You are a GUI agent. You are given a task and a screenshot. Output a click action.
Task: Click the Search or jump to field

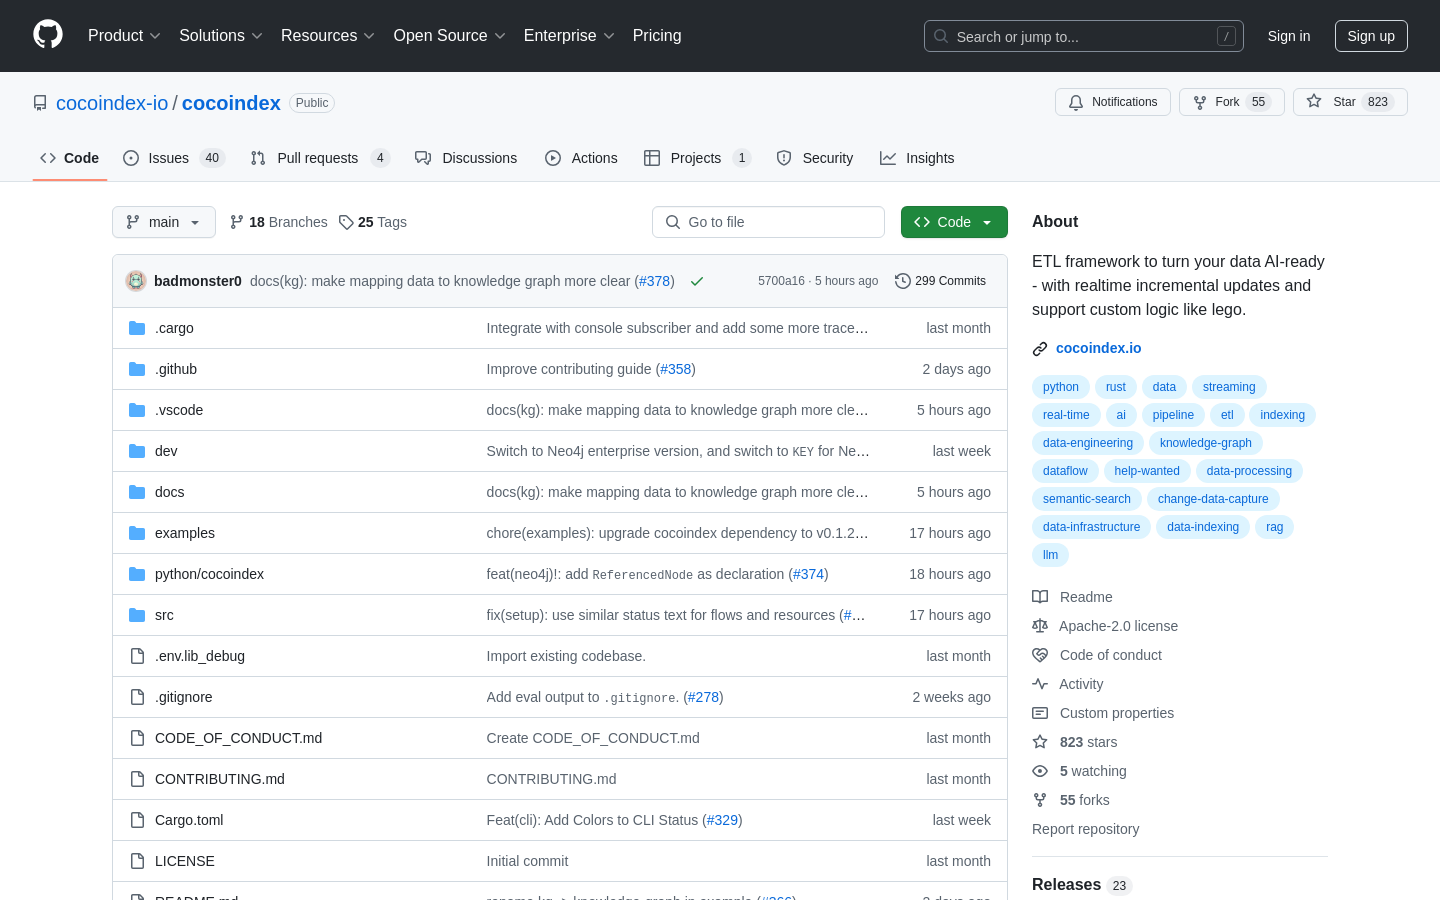coord(1084,36)
